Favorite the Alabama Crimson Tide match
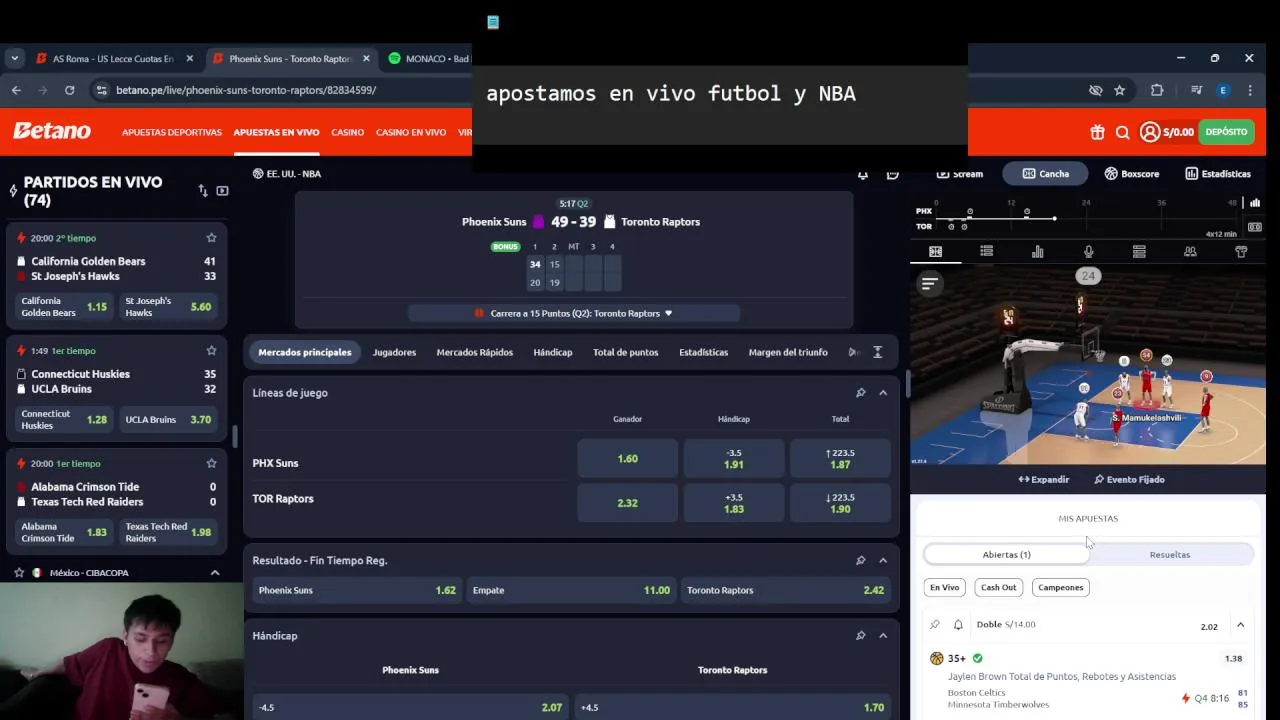Screen dimensions: 1280x720 point(211,464)
